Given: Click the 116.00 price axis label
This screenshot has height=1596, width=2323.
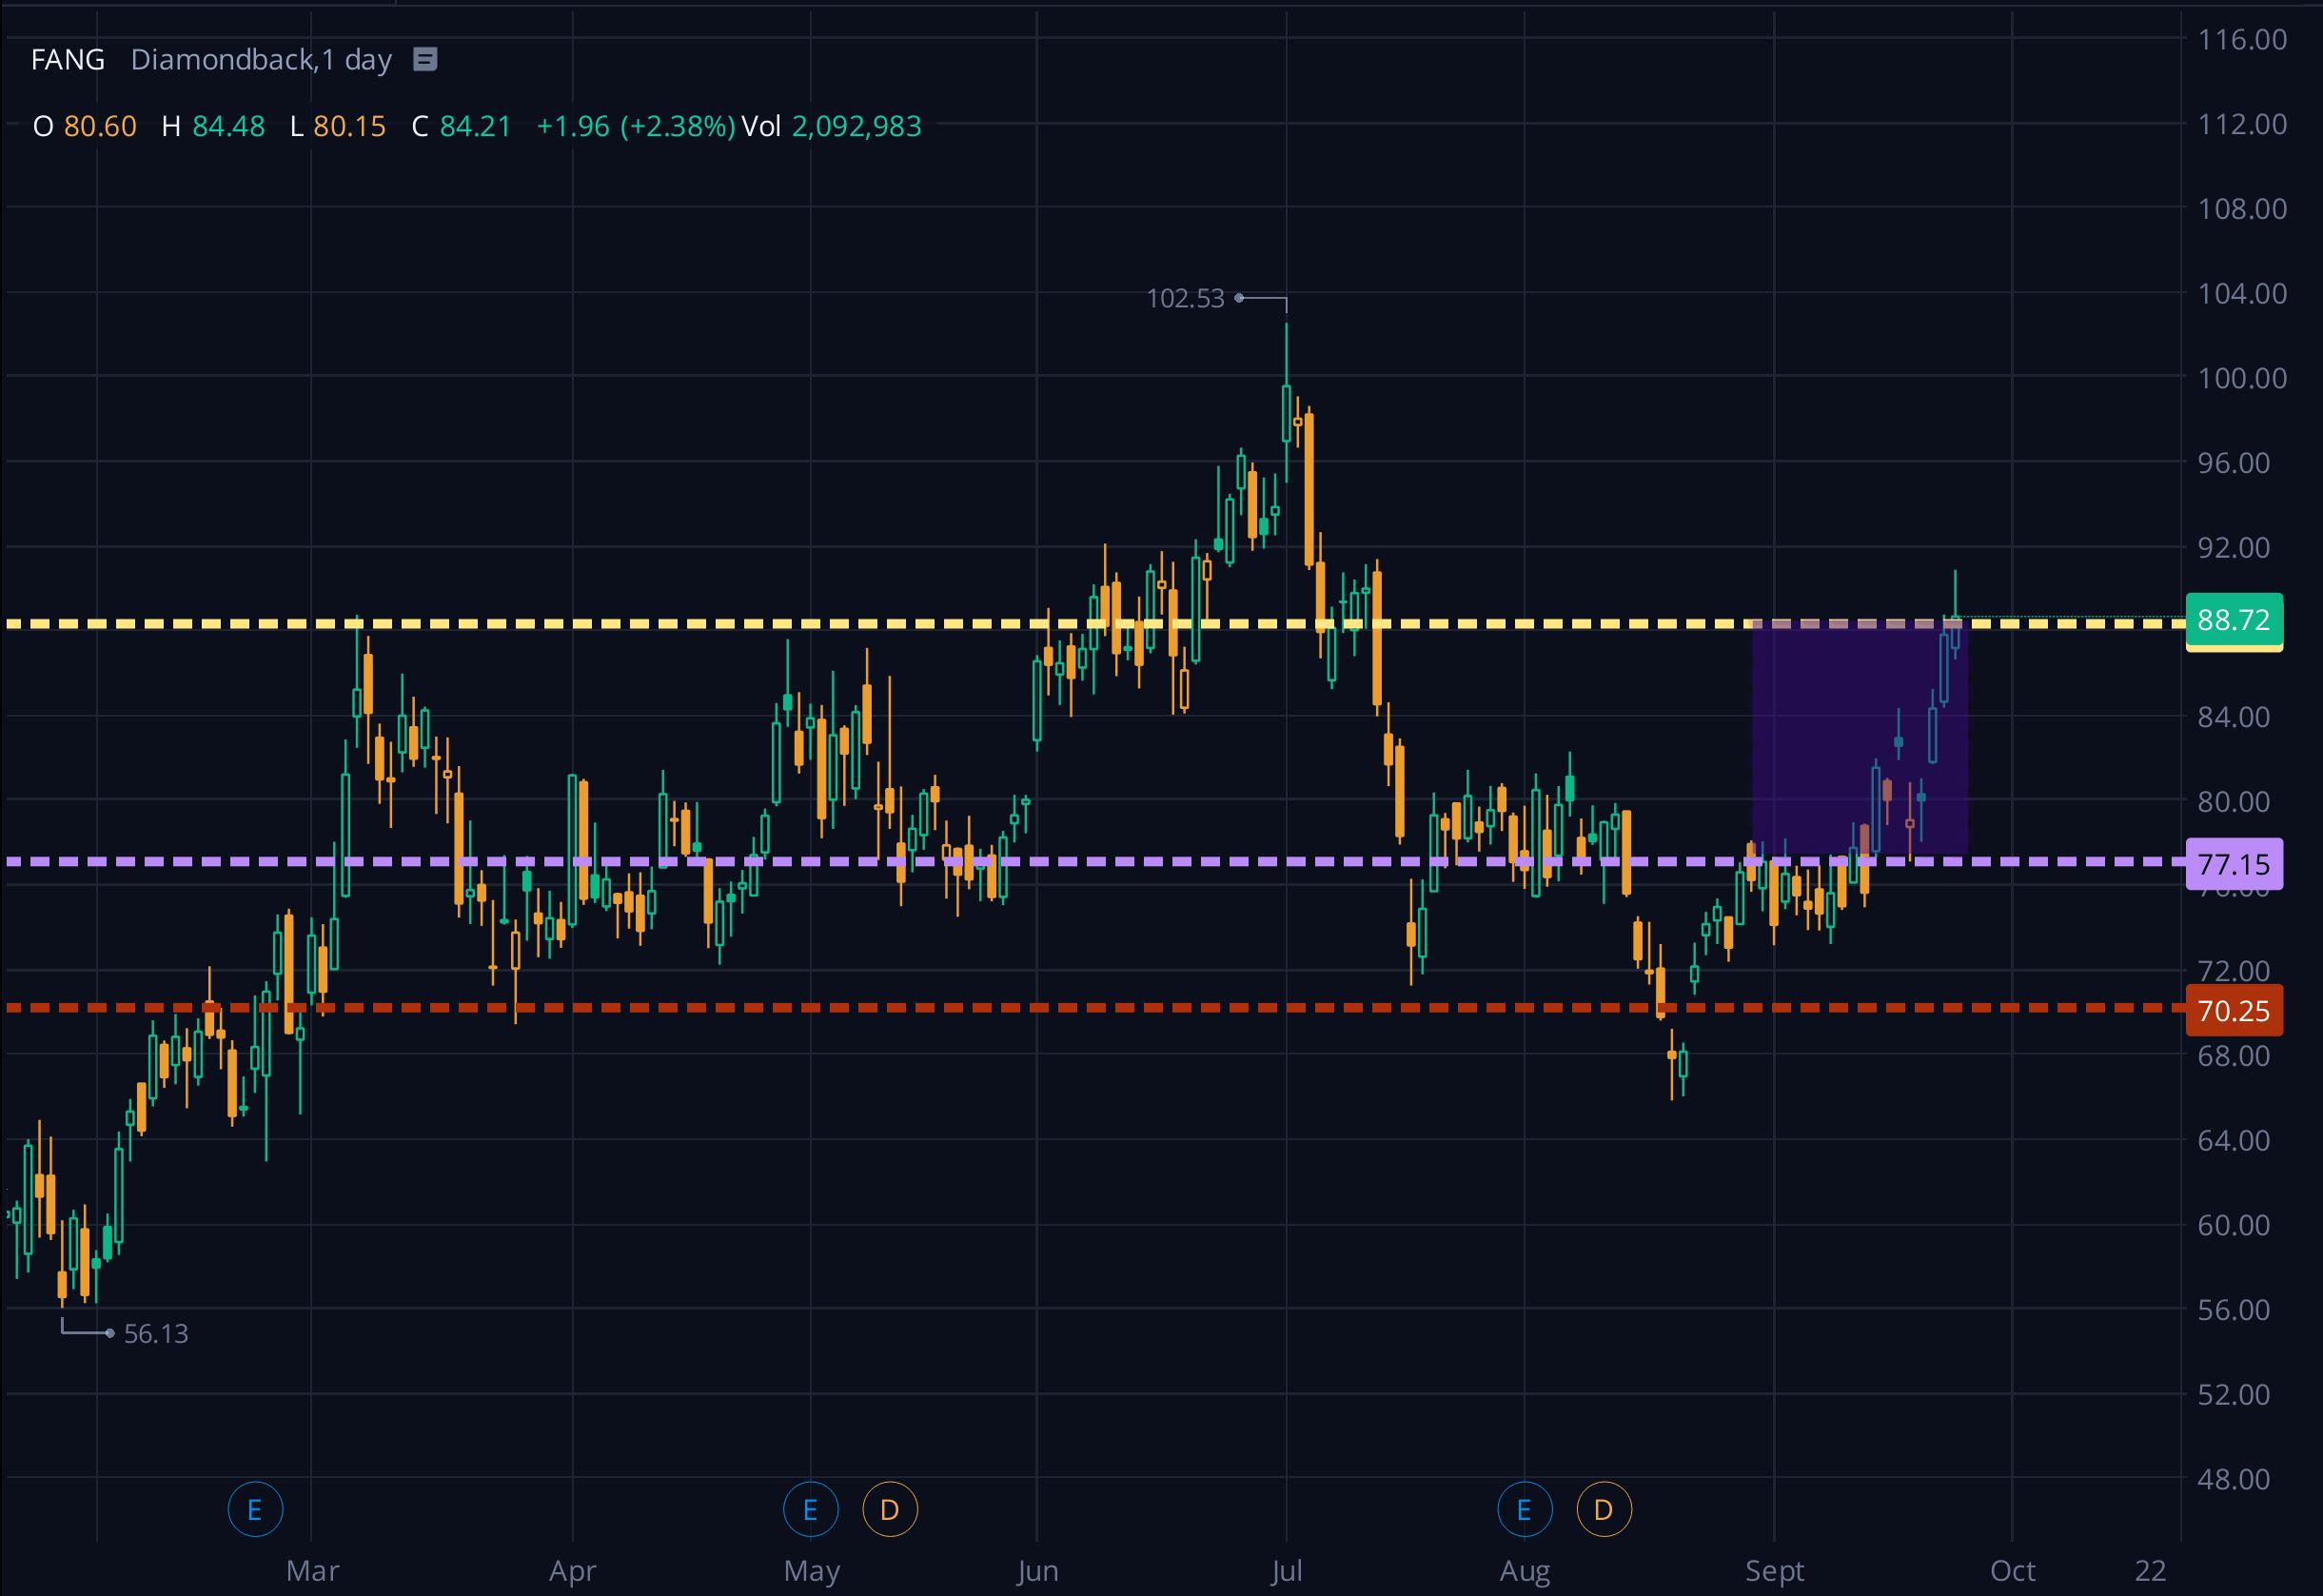Looking at the screenshot, I should [2242, 39].
